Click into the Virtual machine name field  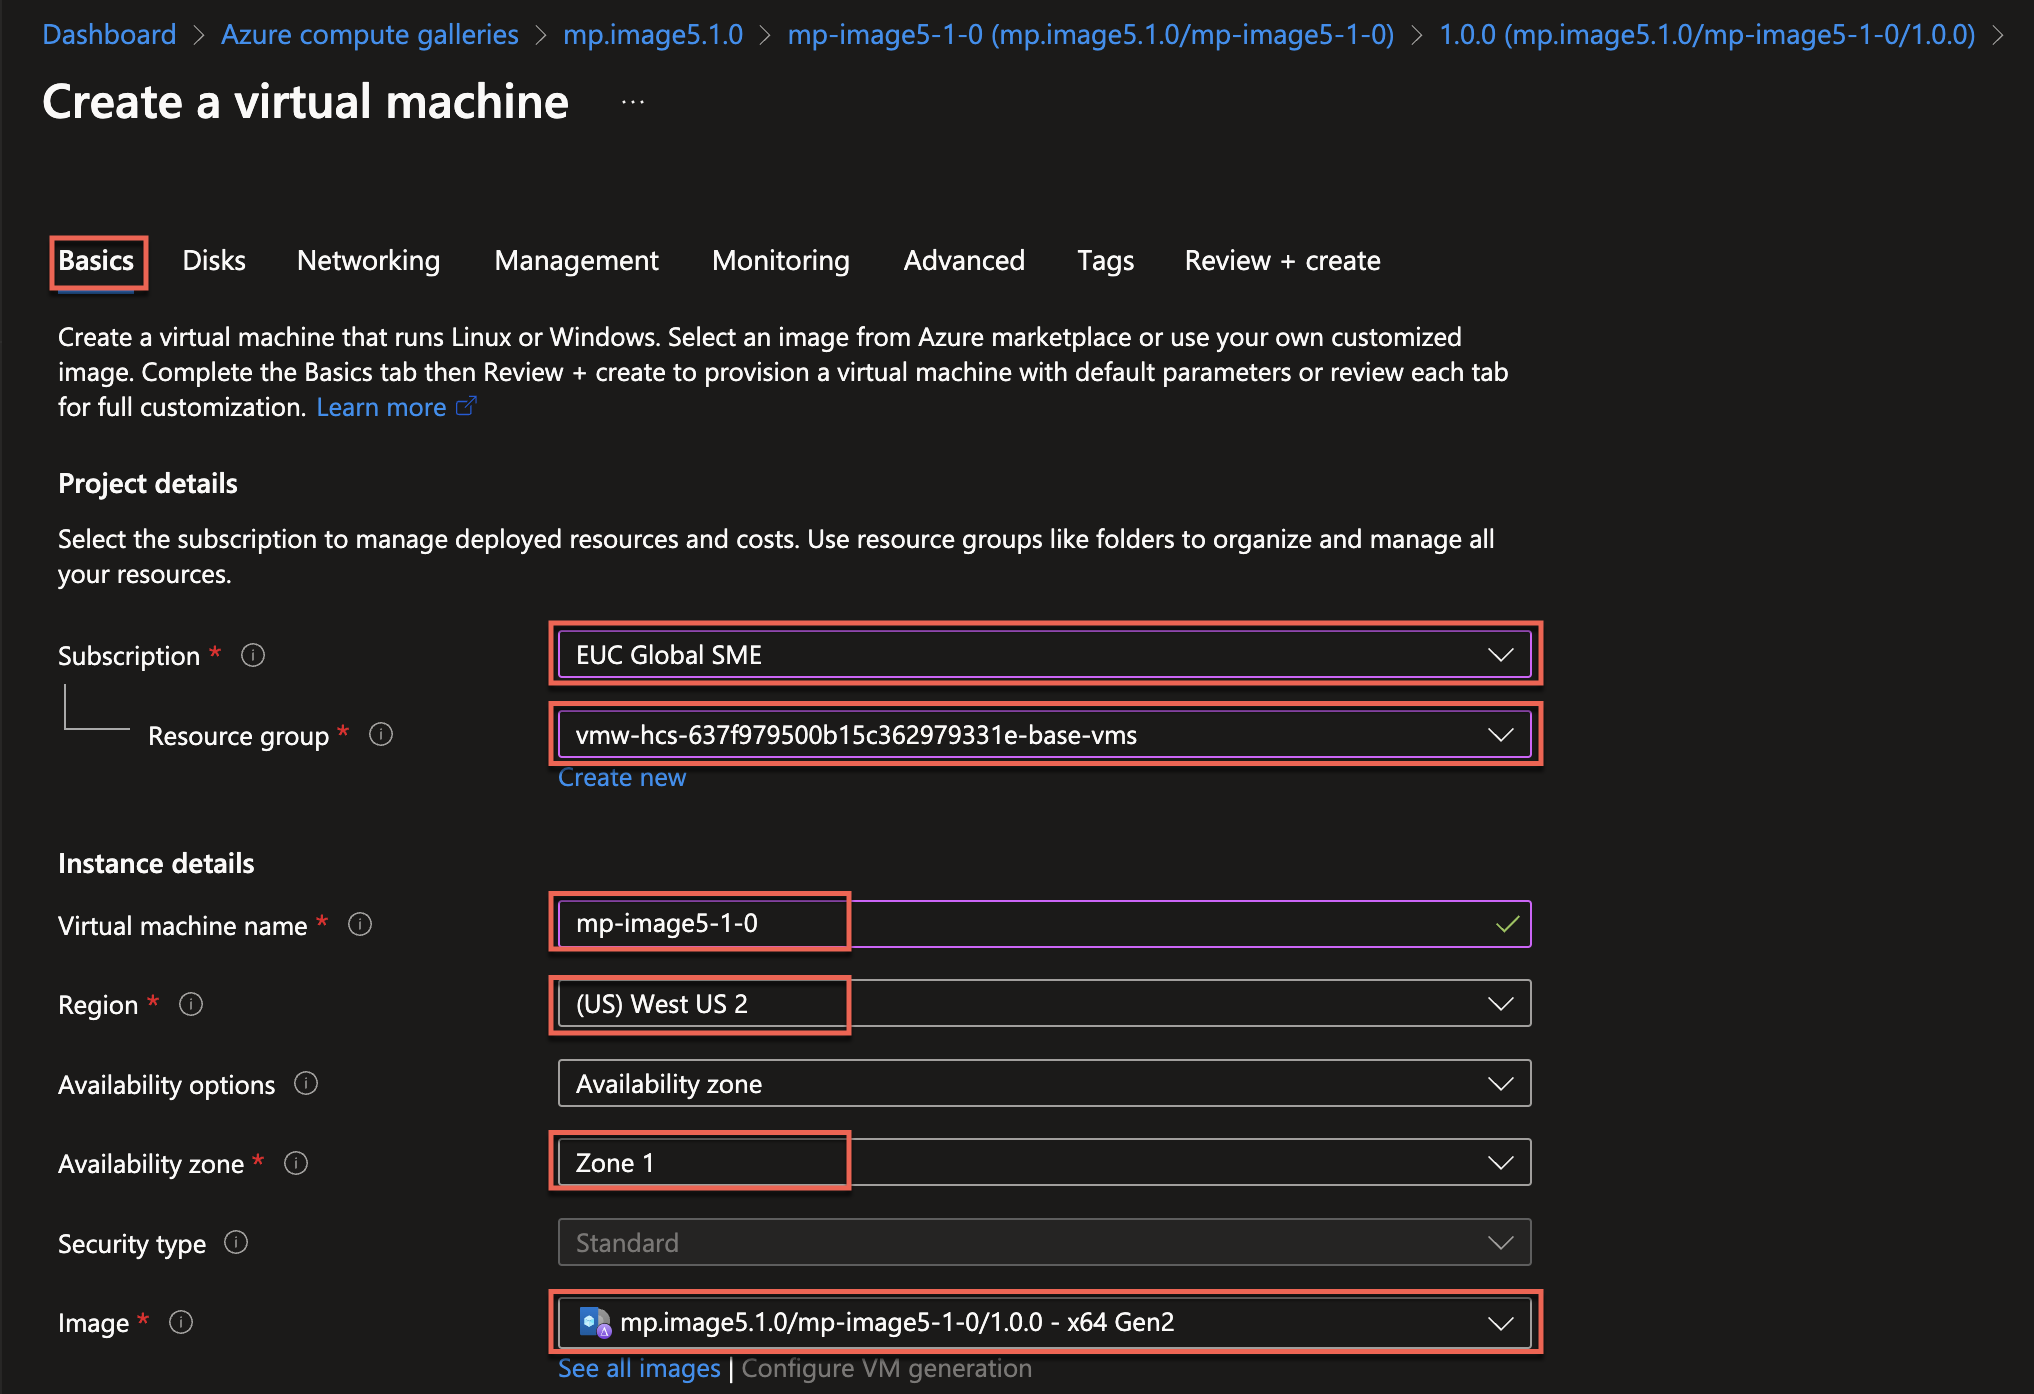click(x=1044, y=923)
